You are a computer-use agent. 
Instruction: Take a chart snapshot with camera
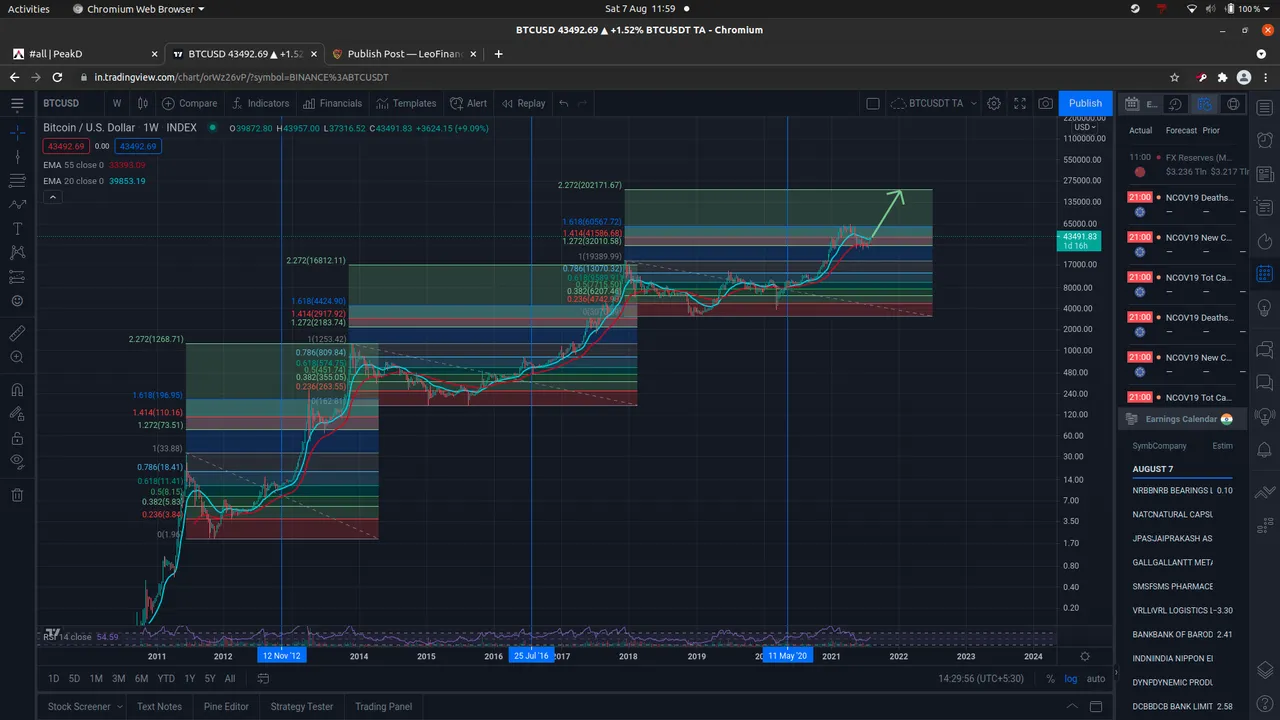(1045, 103)
